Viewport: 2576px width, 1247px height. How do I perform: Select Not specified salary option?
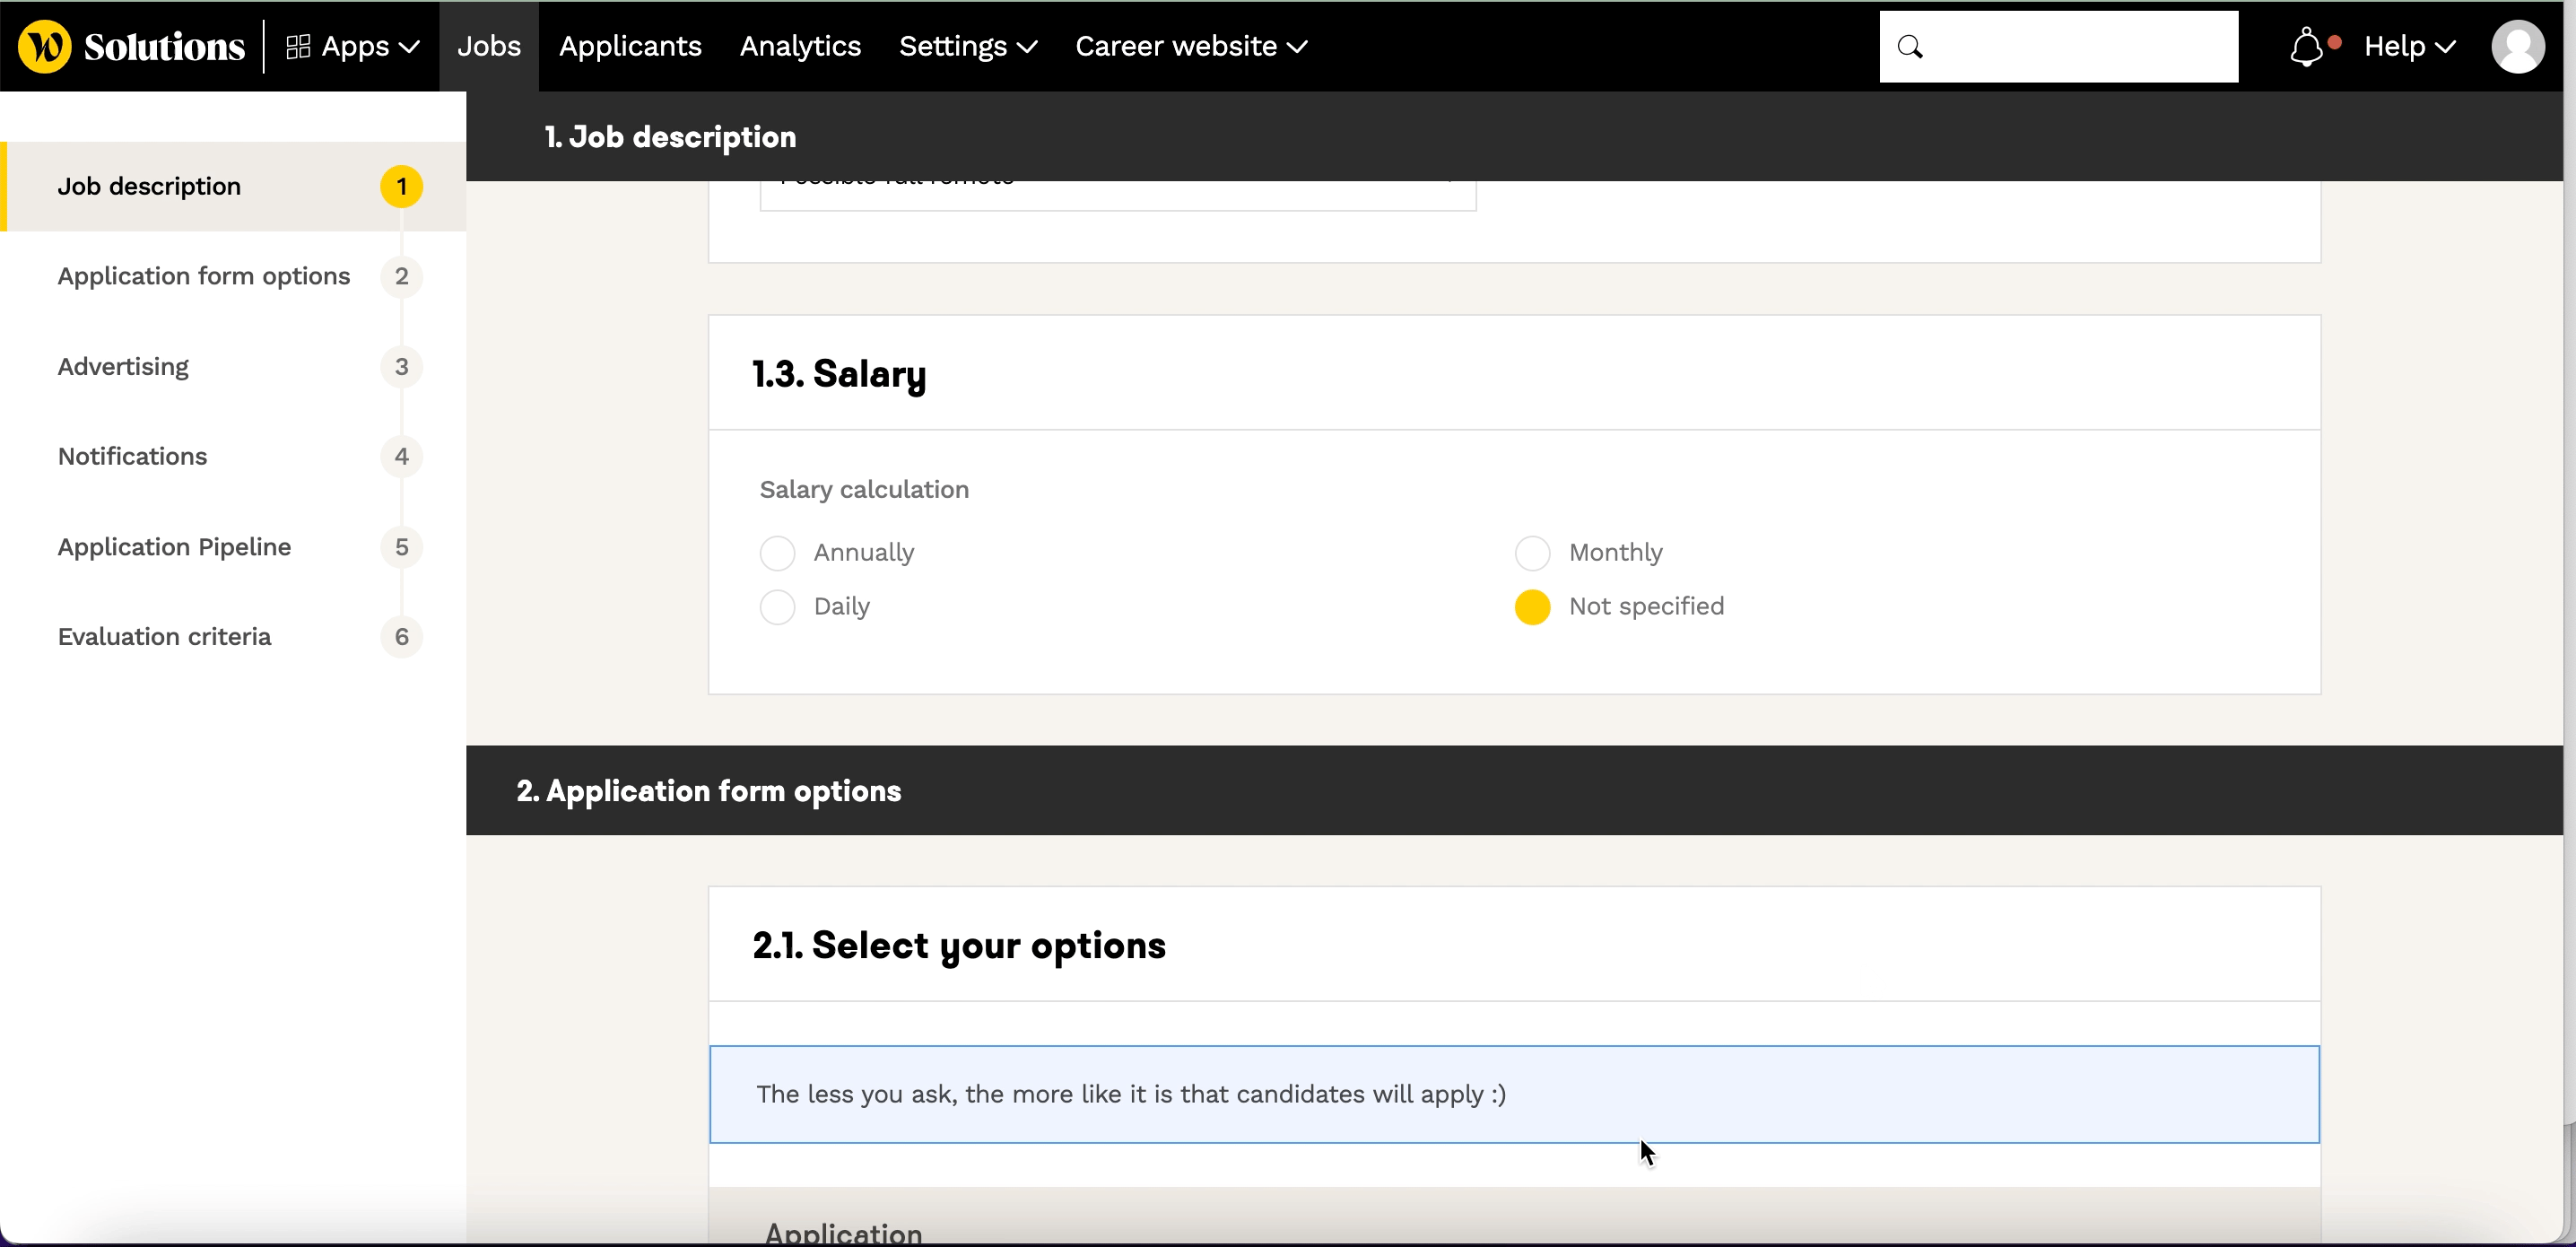point(1532,607)
